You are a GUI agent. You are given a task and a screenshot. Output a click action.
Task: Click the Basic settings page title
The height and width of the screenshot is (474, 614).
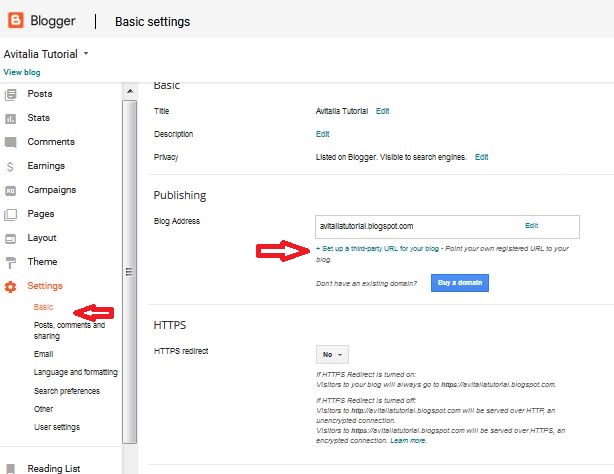(152, 22)
